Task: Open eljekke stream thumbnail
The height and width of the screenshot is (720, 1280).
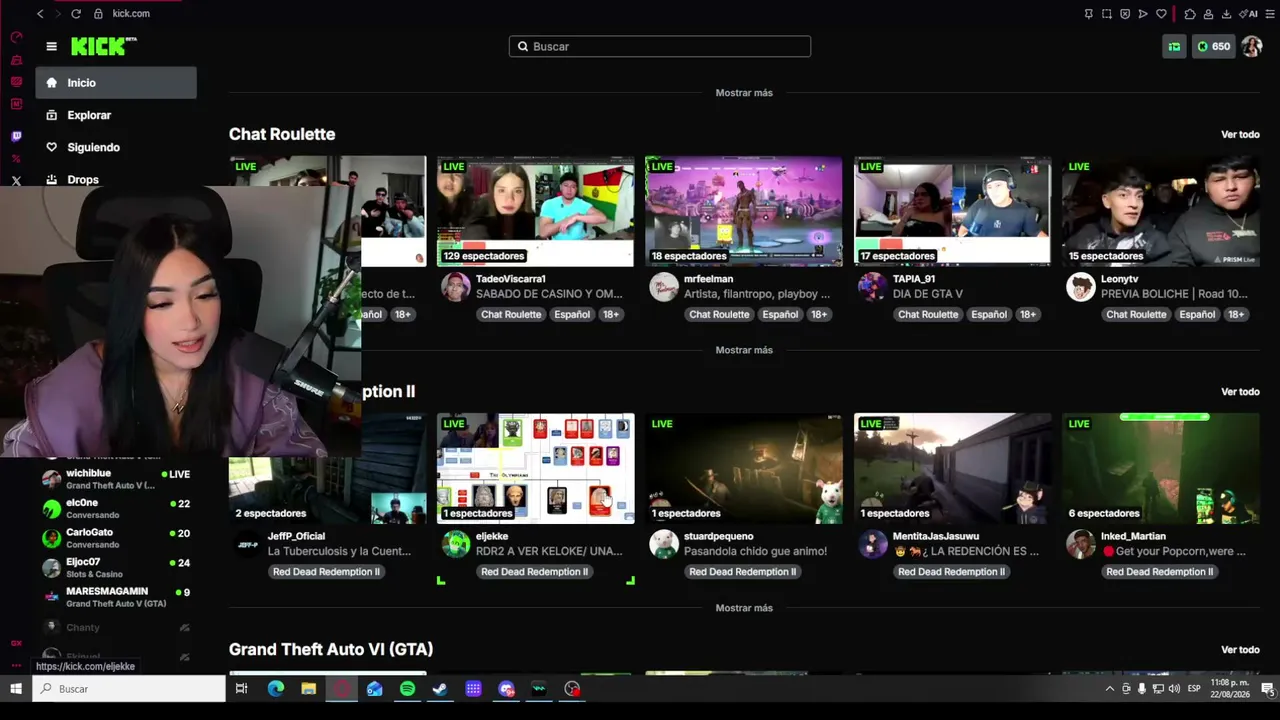Action: click(535, 468)
